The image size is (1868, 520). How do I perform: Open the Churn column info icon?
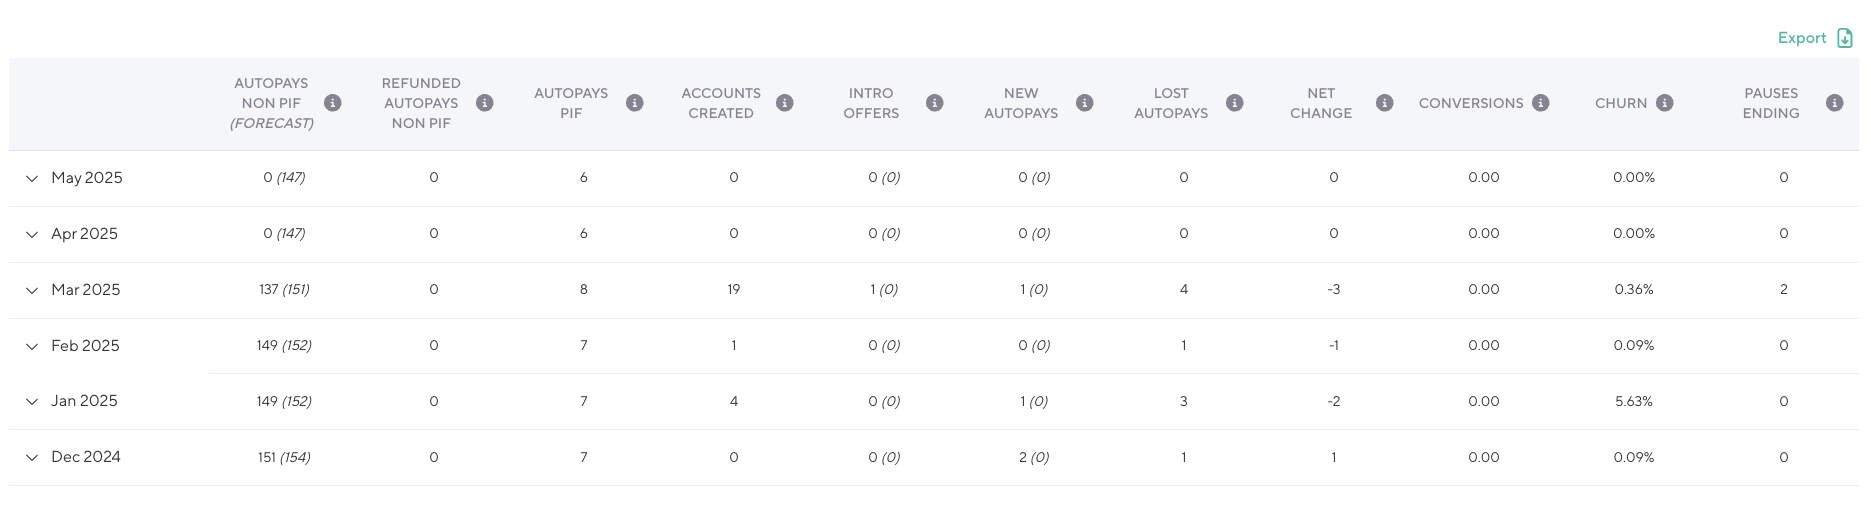tap(1664, 103)
